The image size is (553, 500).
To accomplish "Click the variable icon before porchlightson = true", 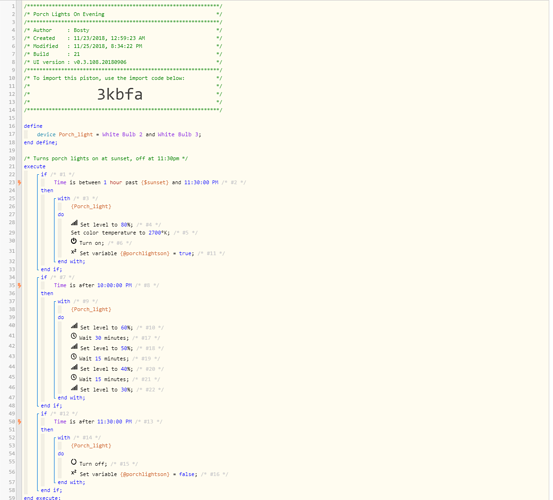I will [x=74, y=252].
